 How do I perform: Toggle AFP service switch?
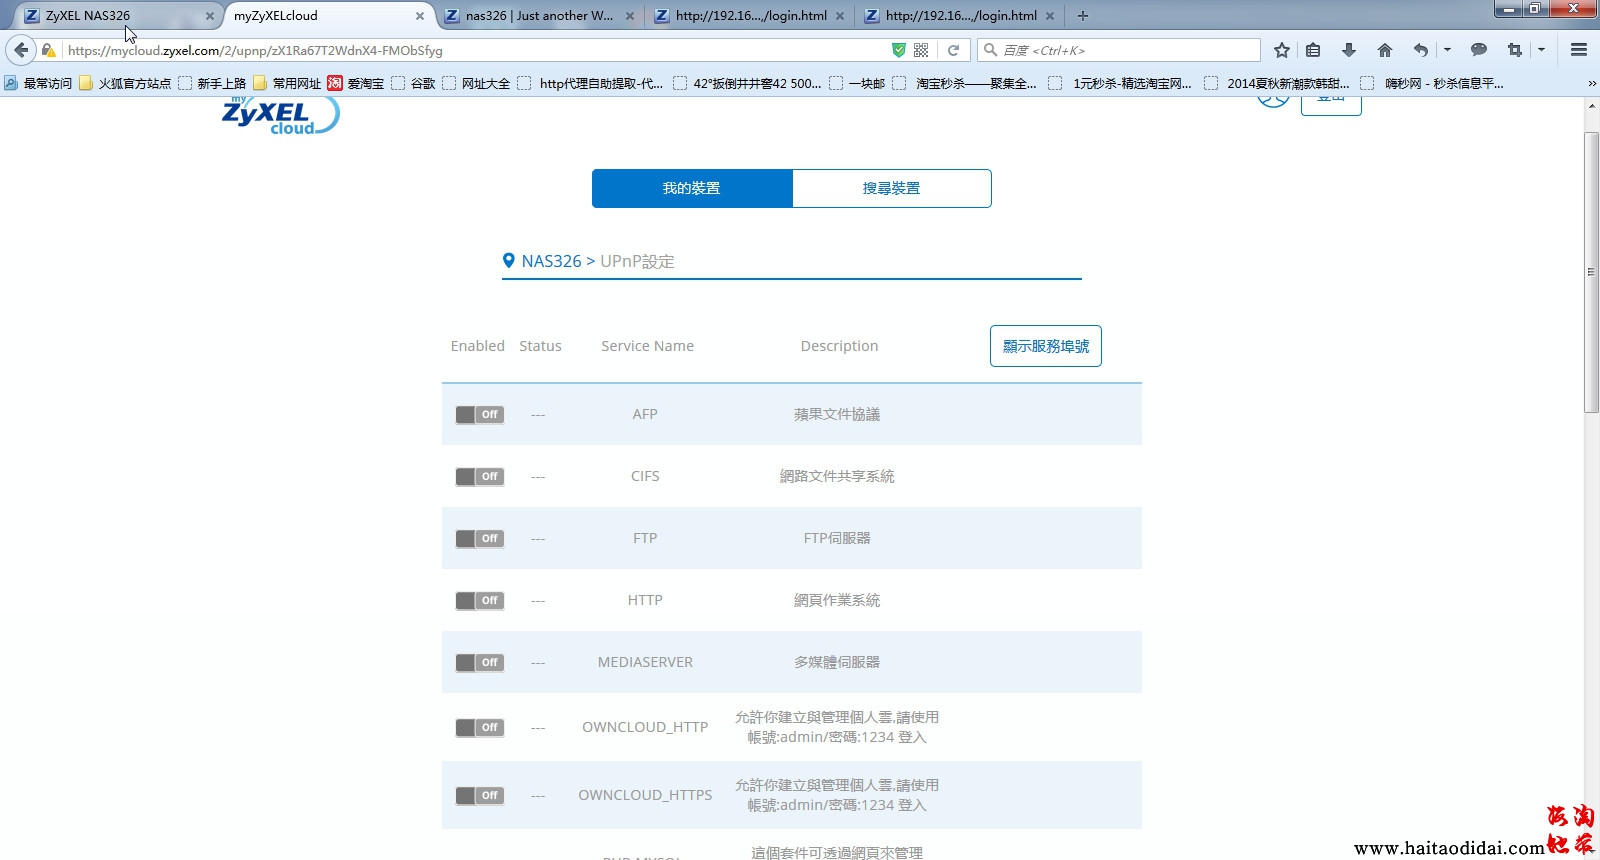[480, 414]
